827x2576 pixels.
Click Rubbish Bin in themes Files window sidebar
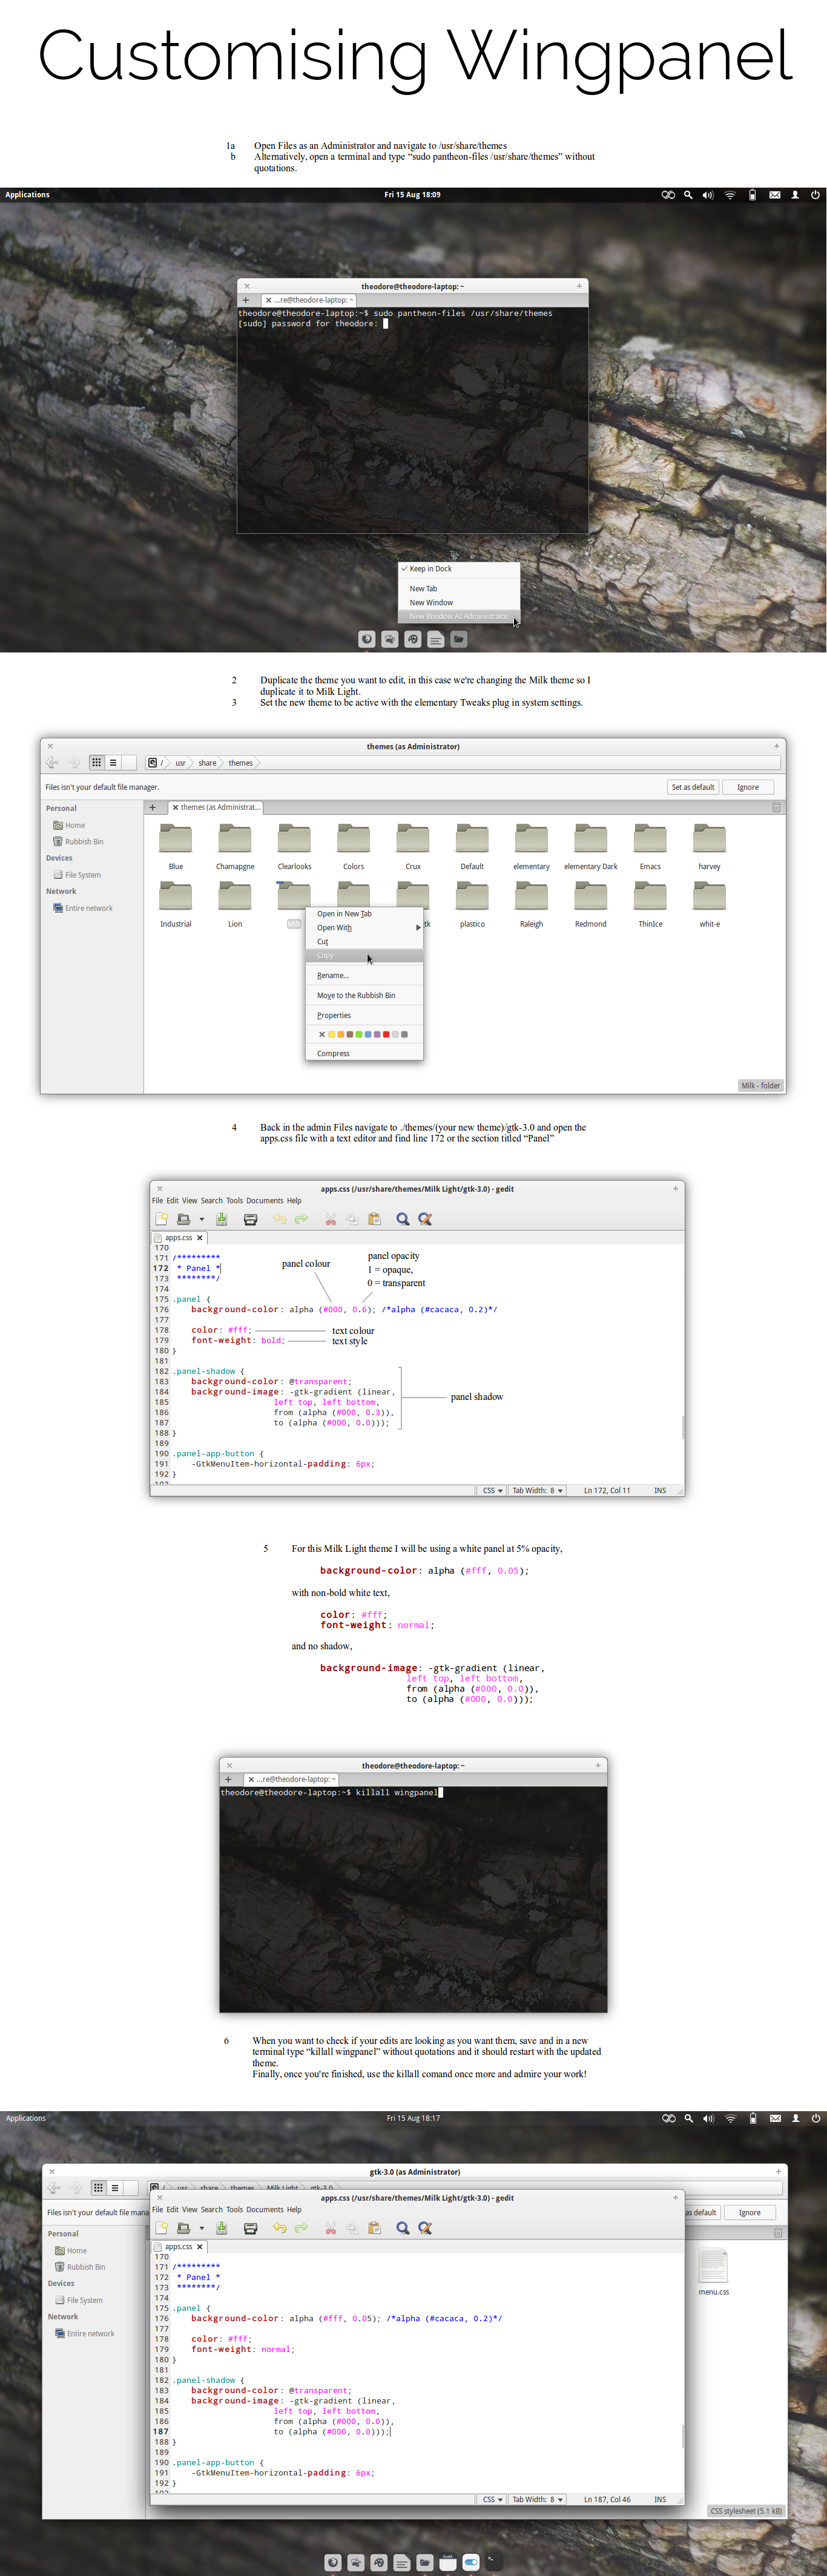[78, 842]
